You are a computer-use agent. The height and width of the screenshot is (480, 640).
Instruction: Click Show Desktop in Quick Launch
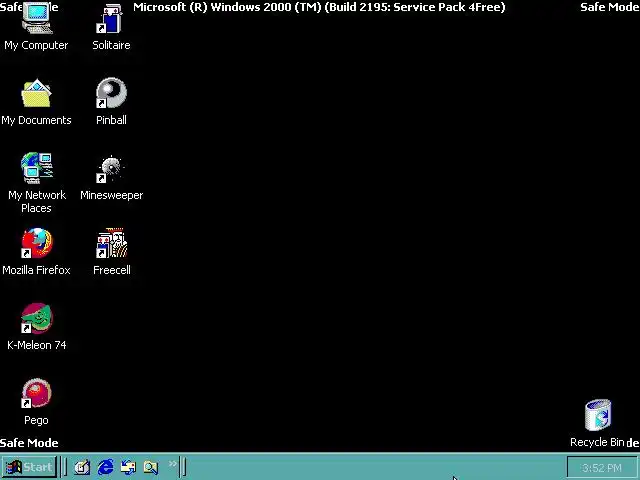82,467
